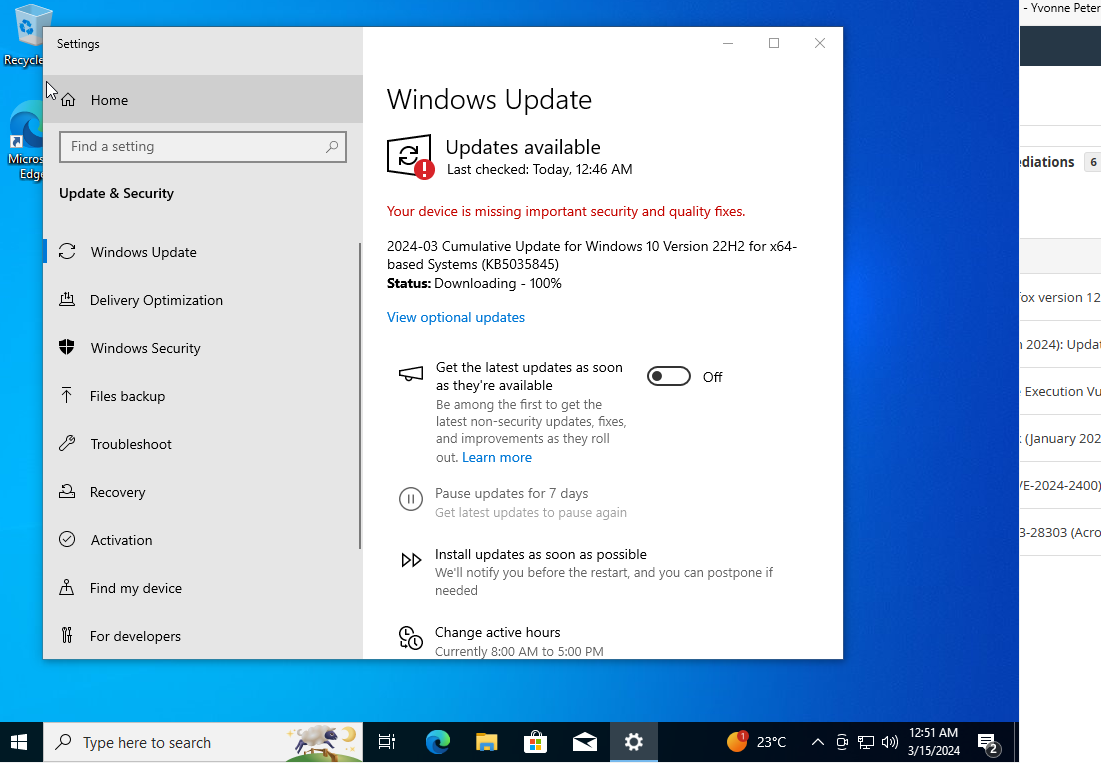This screenshot has height=763, width=1101.
Task: Open the volume speaker tray icon
Action: 890,742
